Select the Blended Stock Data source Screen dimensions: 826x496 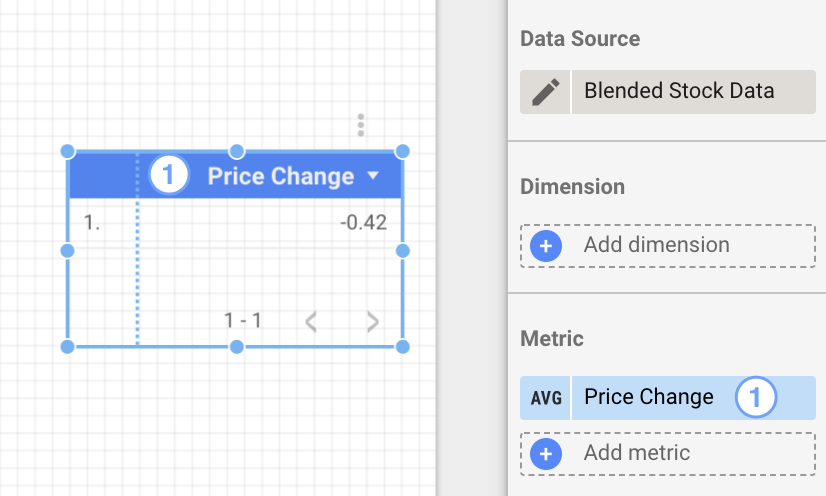point(680,91)
